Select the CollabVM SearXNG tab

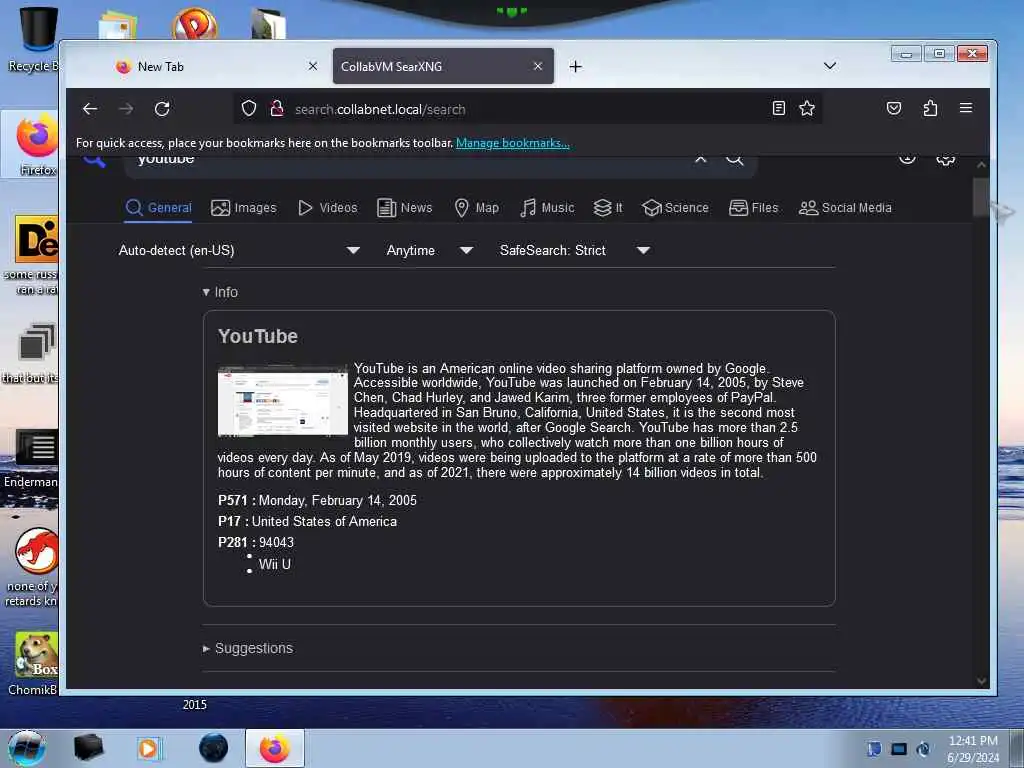(x=443, y=67)
